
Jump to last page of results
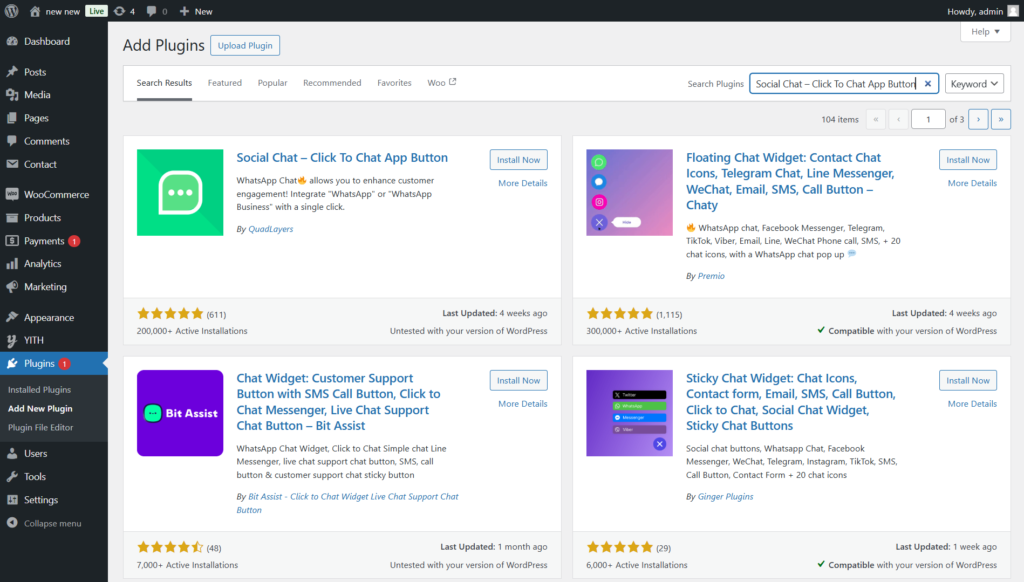click(1000, 119)
